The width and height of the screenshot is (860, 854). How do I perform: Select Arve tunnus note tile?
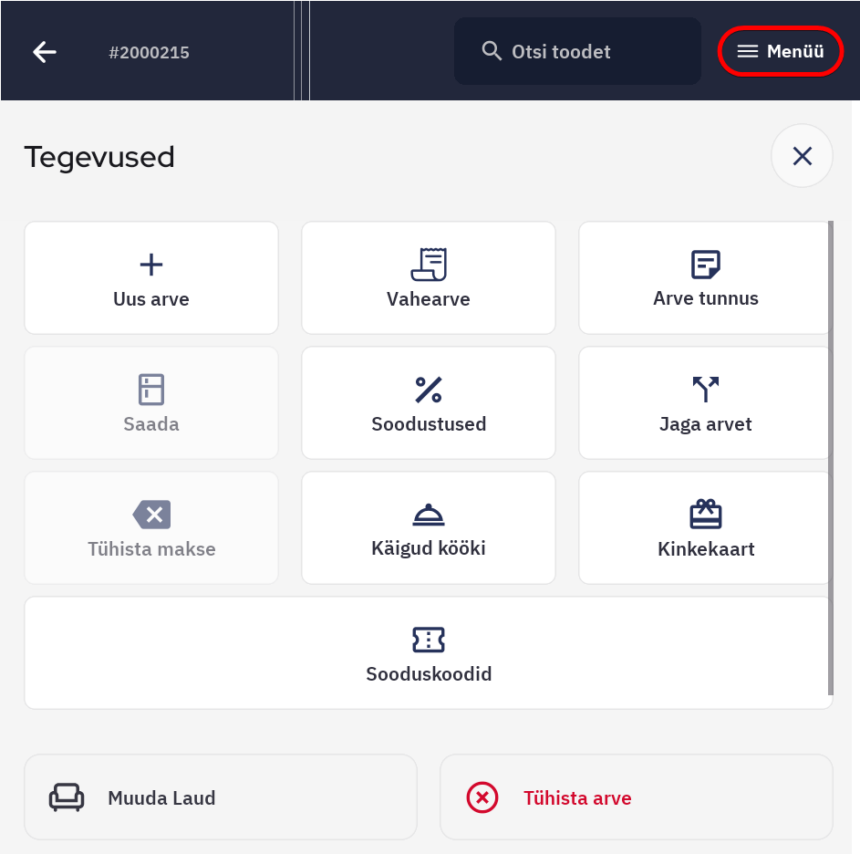[x=705, y=278]
